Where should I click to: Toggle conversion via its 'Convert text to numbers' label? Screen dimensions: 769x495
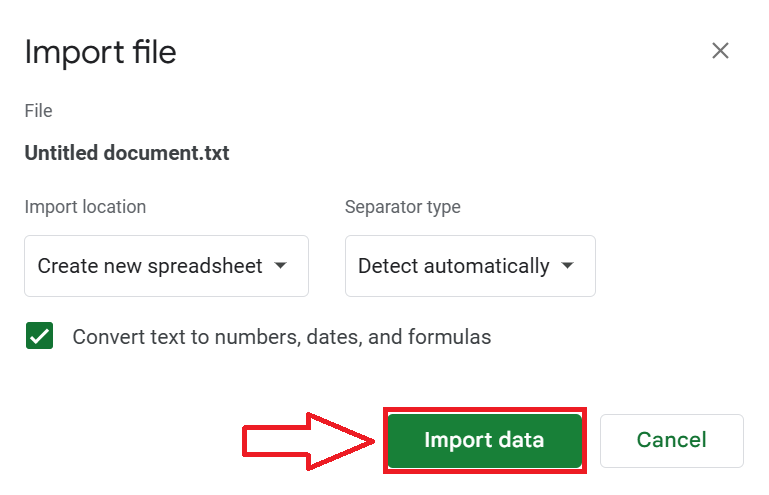click(180, 337)
